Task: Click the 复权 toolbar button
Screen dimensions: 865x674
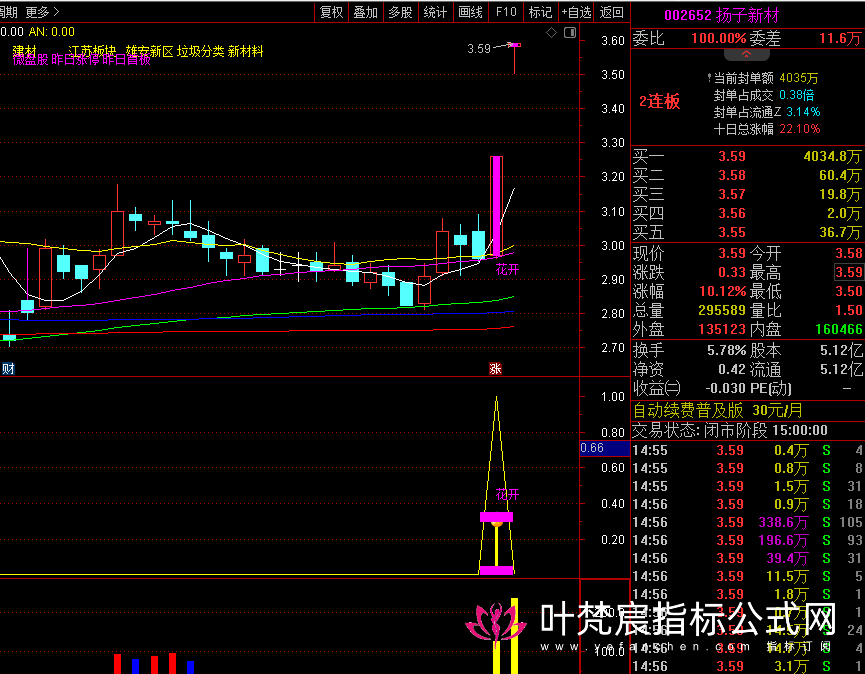Action: [x=332, y=12]
